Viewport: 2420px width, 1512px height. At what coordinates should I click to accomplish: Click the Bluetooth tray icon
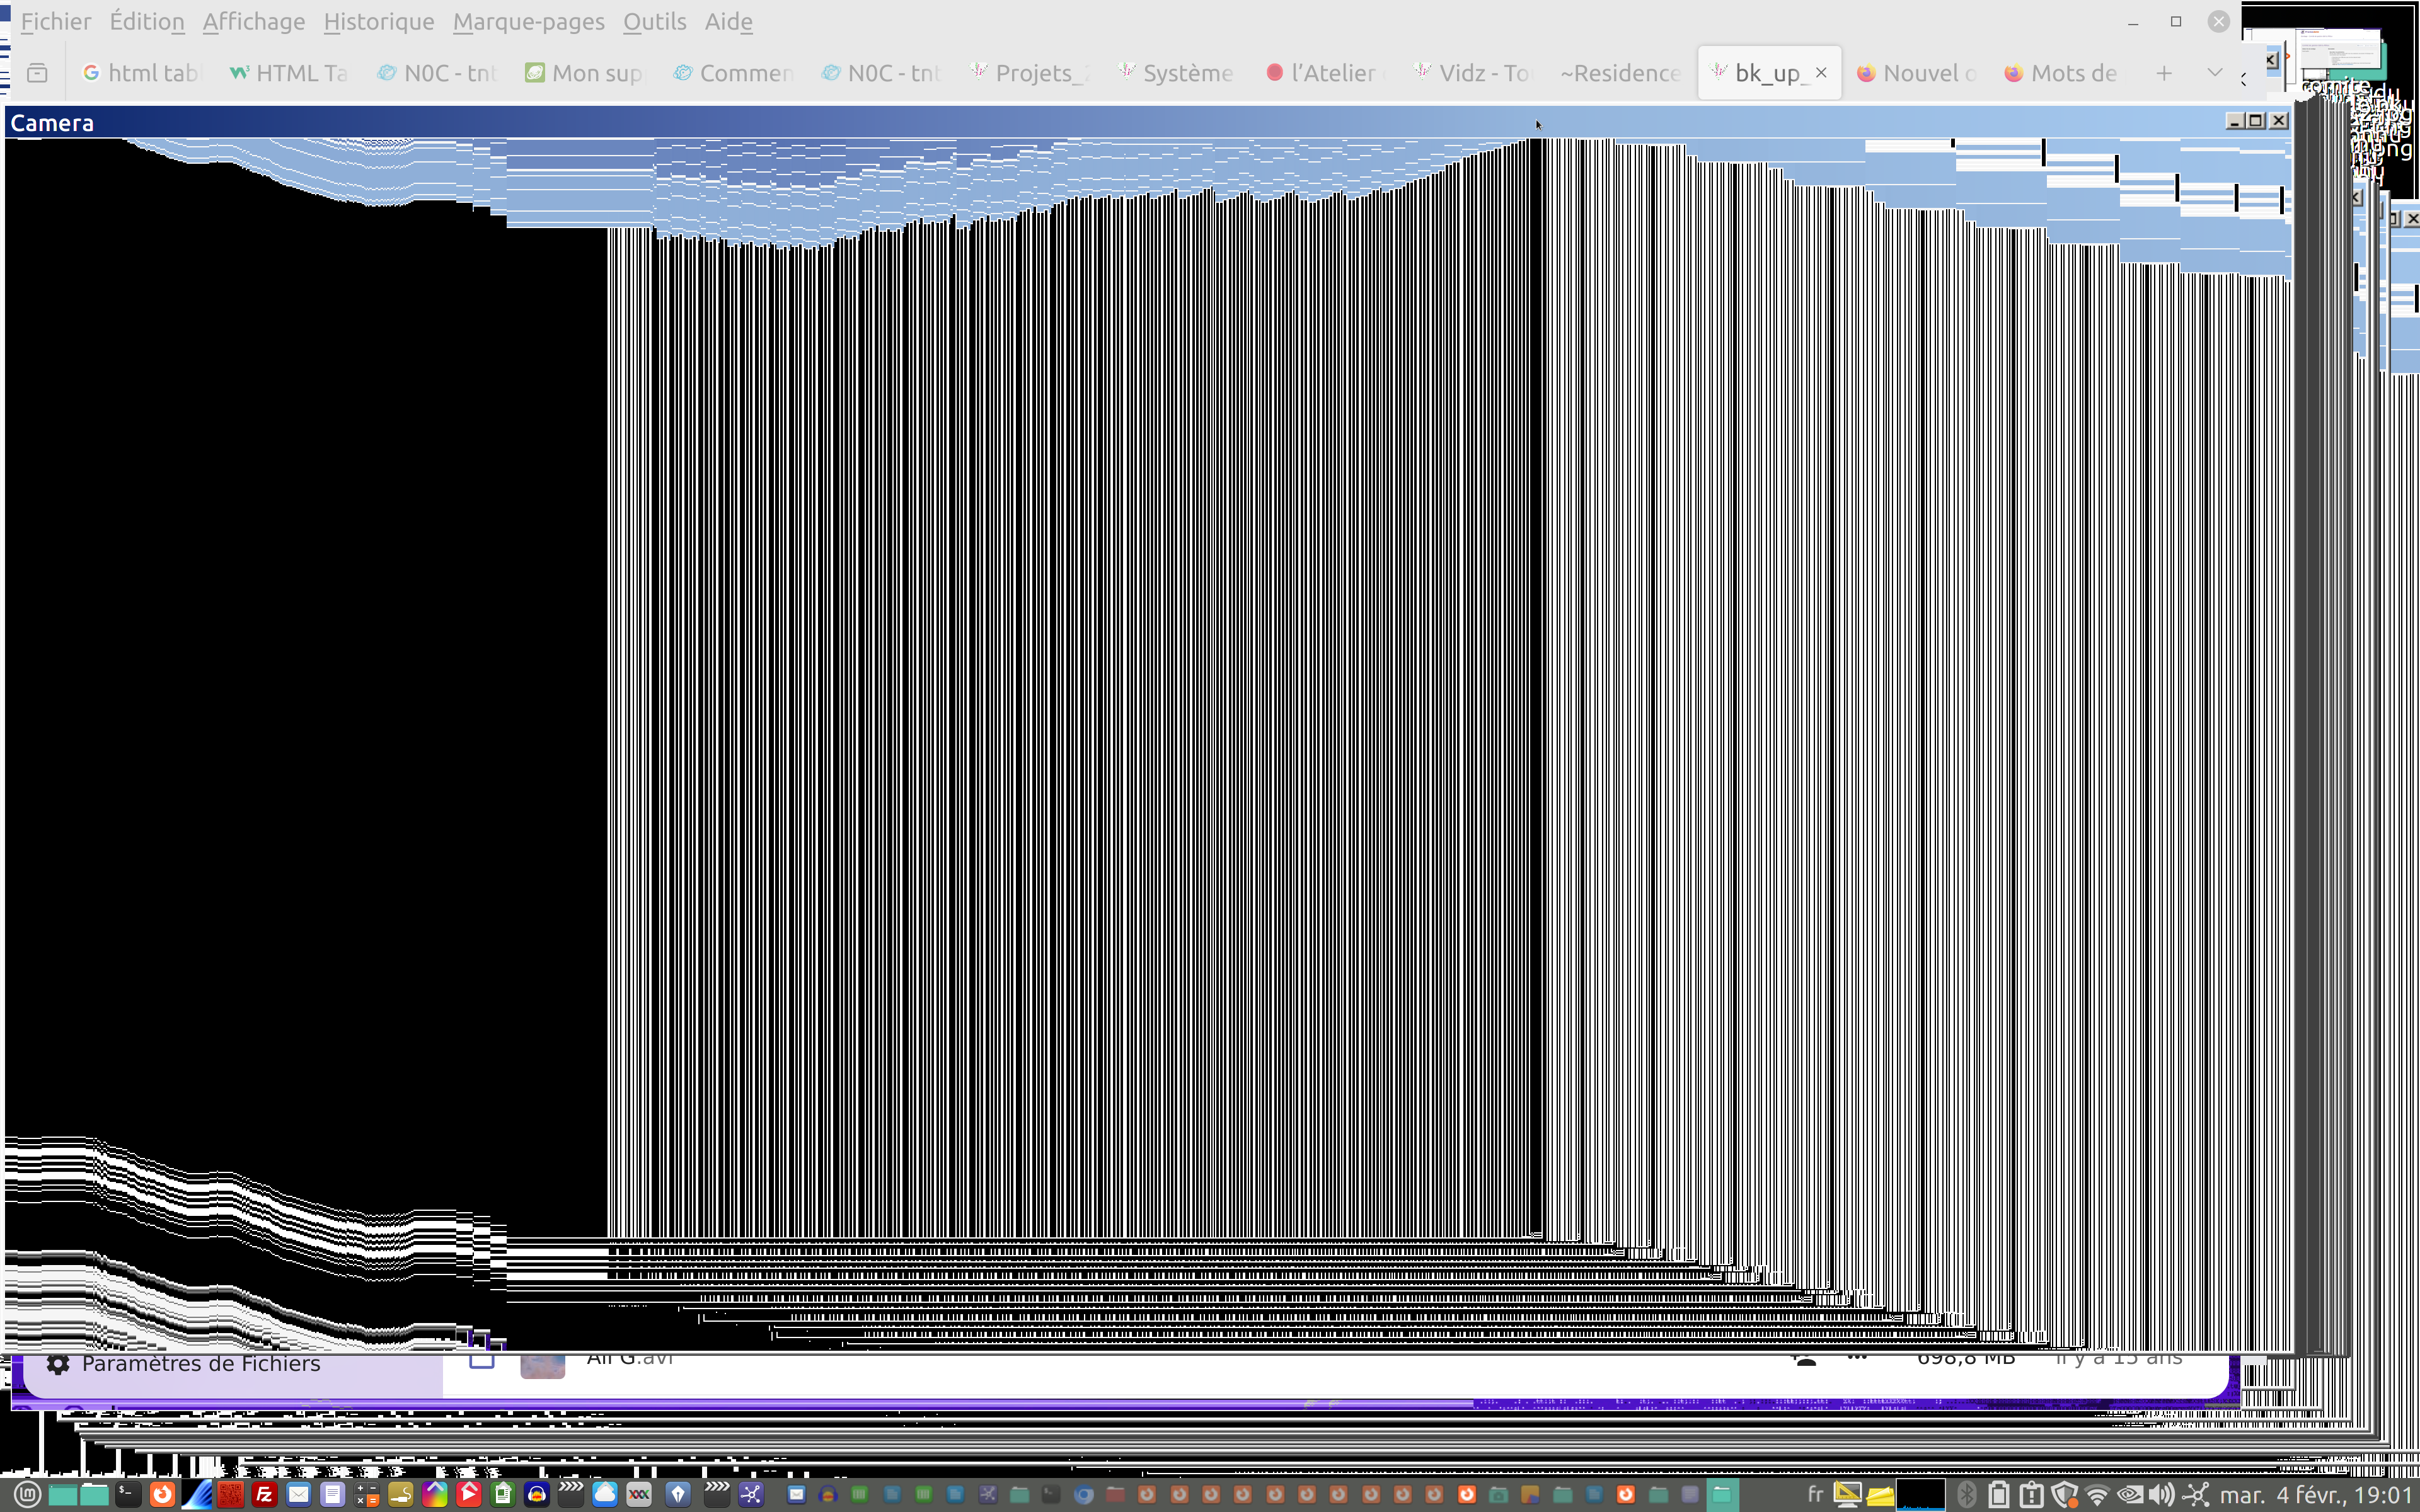coord(1966,1494)
